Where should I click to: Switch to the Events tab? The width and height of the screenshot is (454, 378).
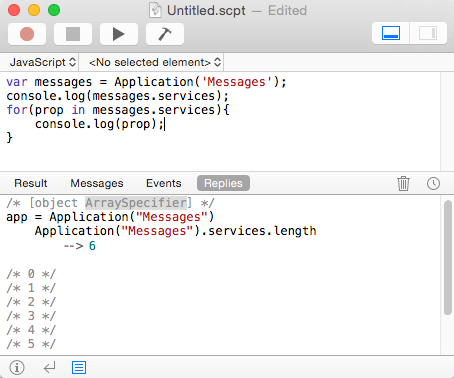click(164, 183)
